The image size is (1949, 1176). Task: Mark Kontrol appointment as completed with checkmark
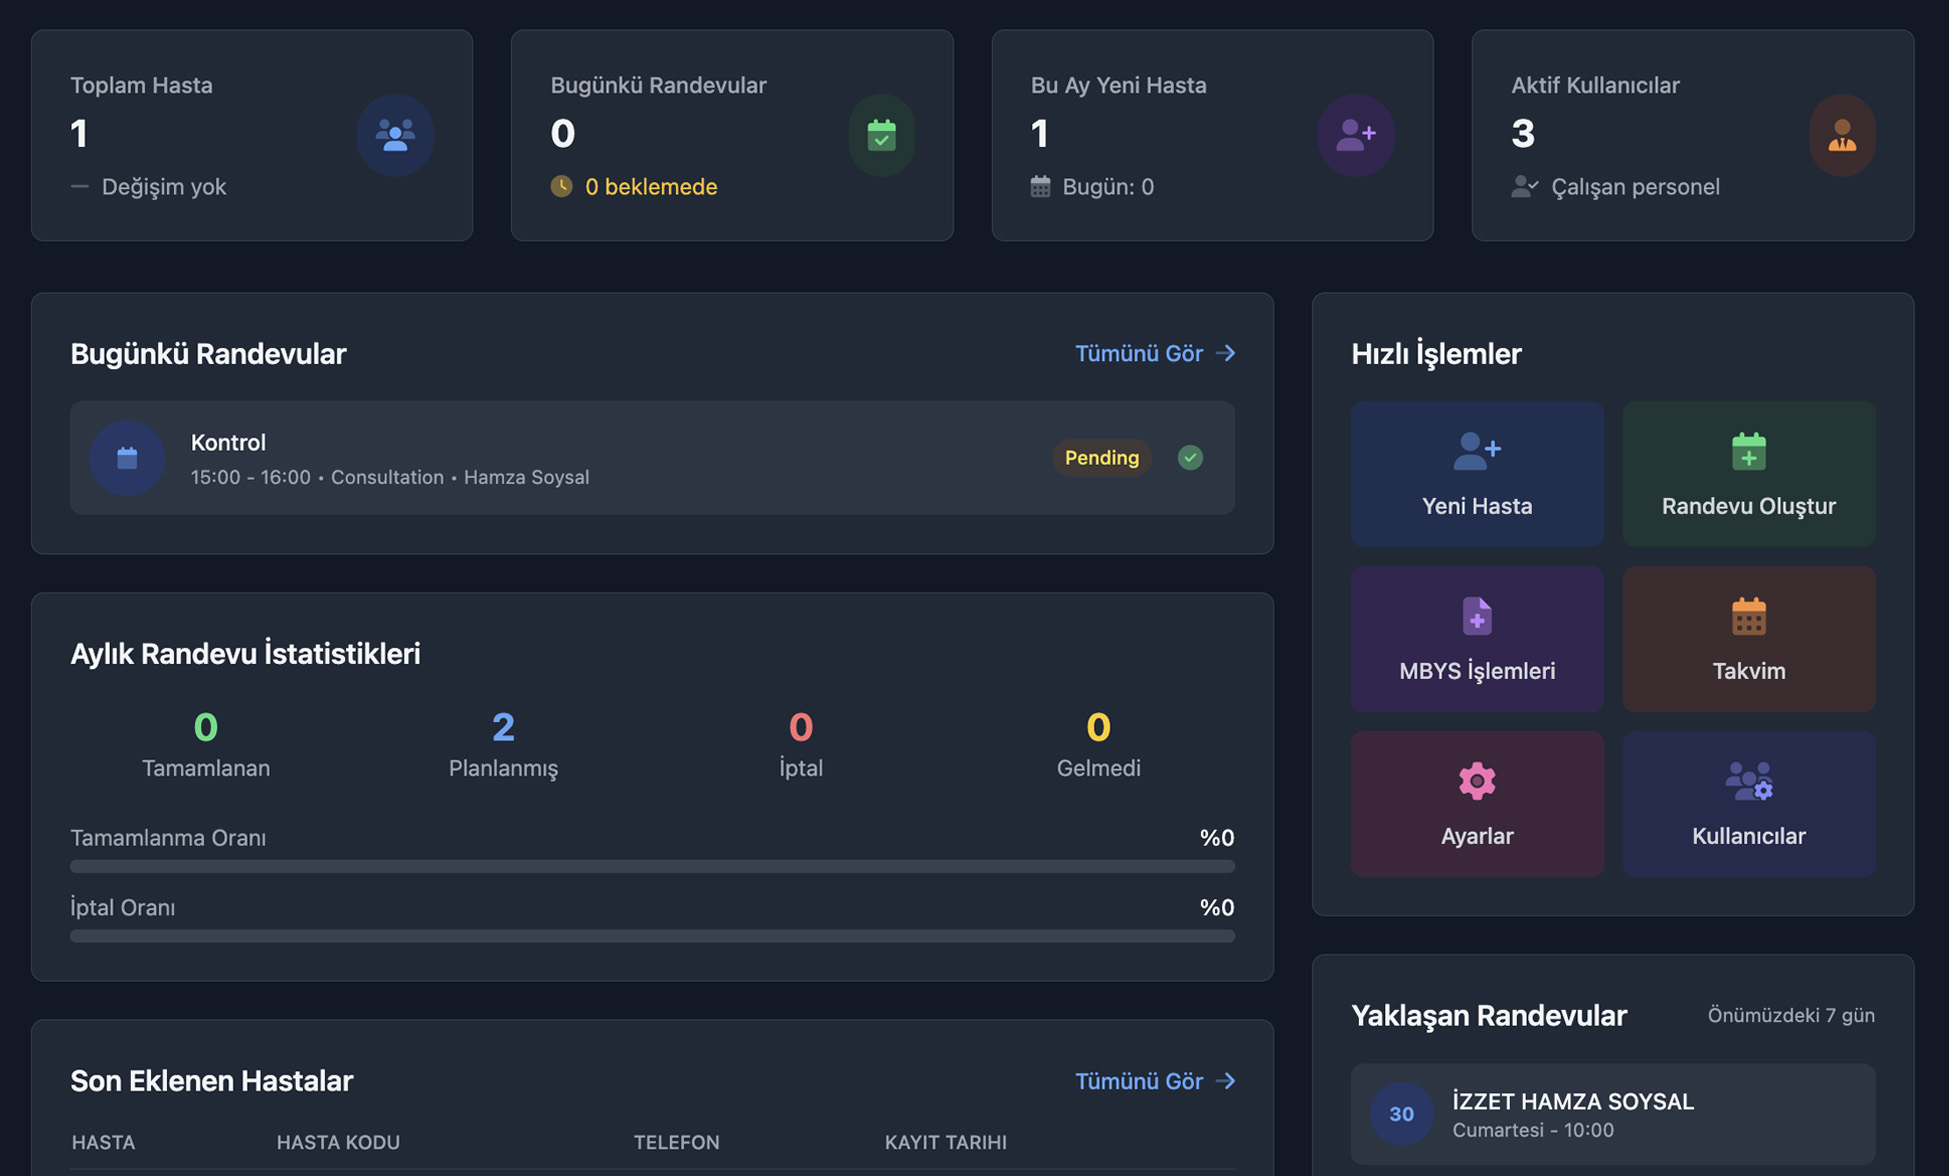click(x=1189, y=458)
